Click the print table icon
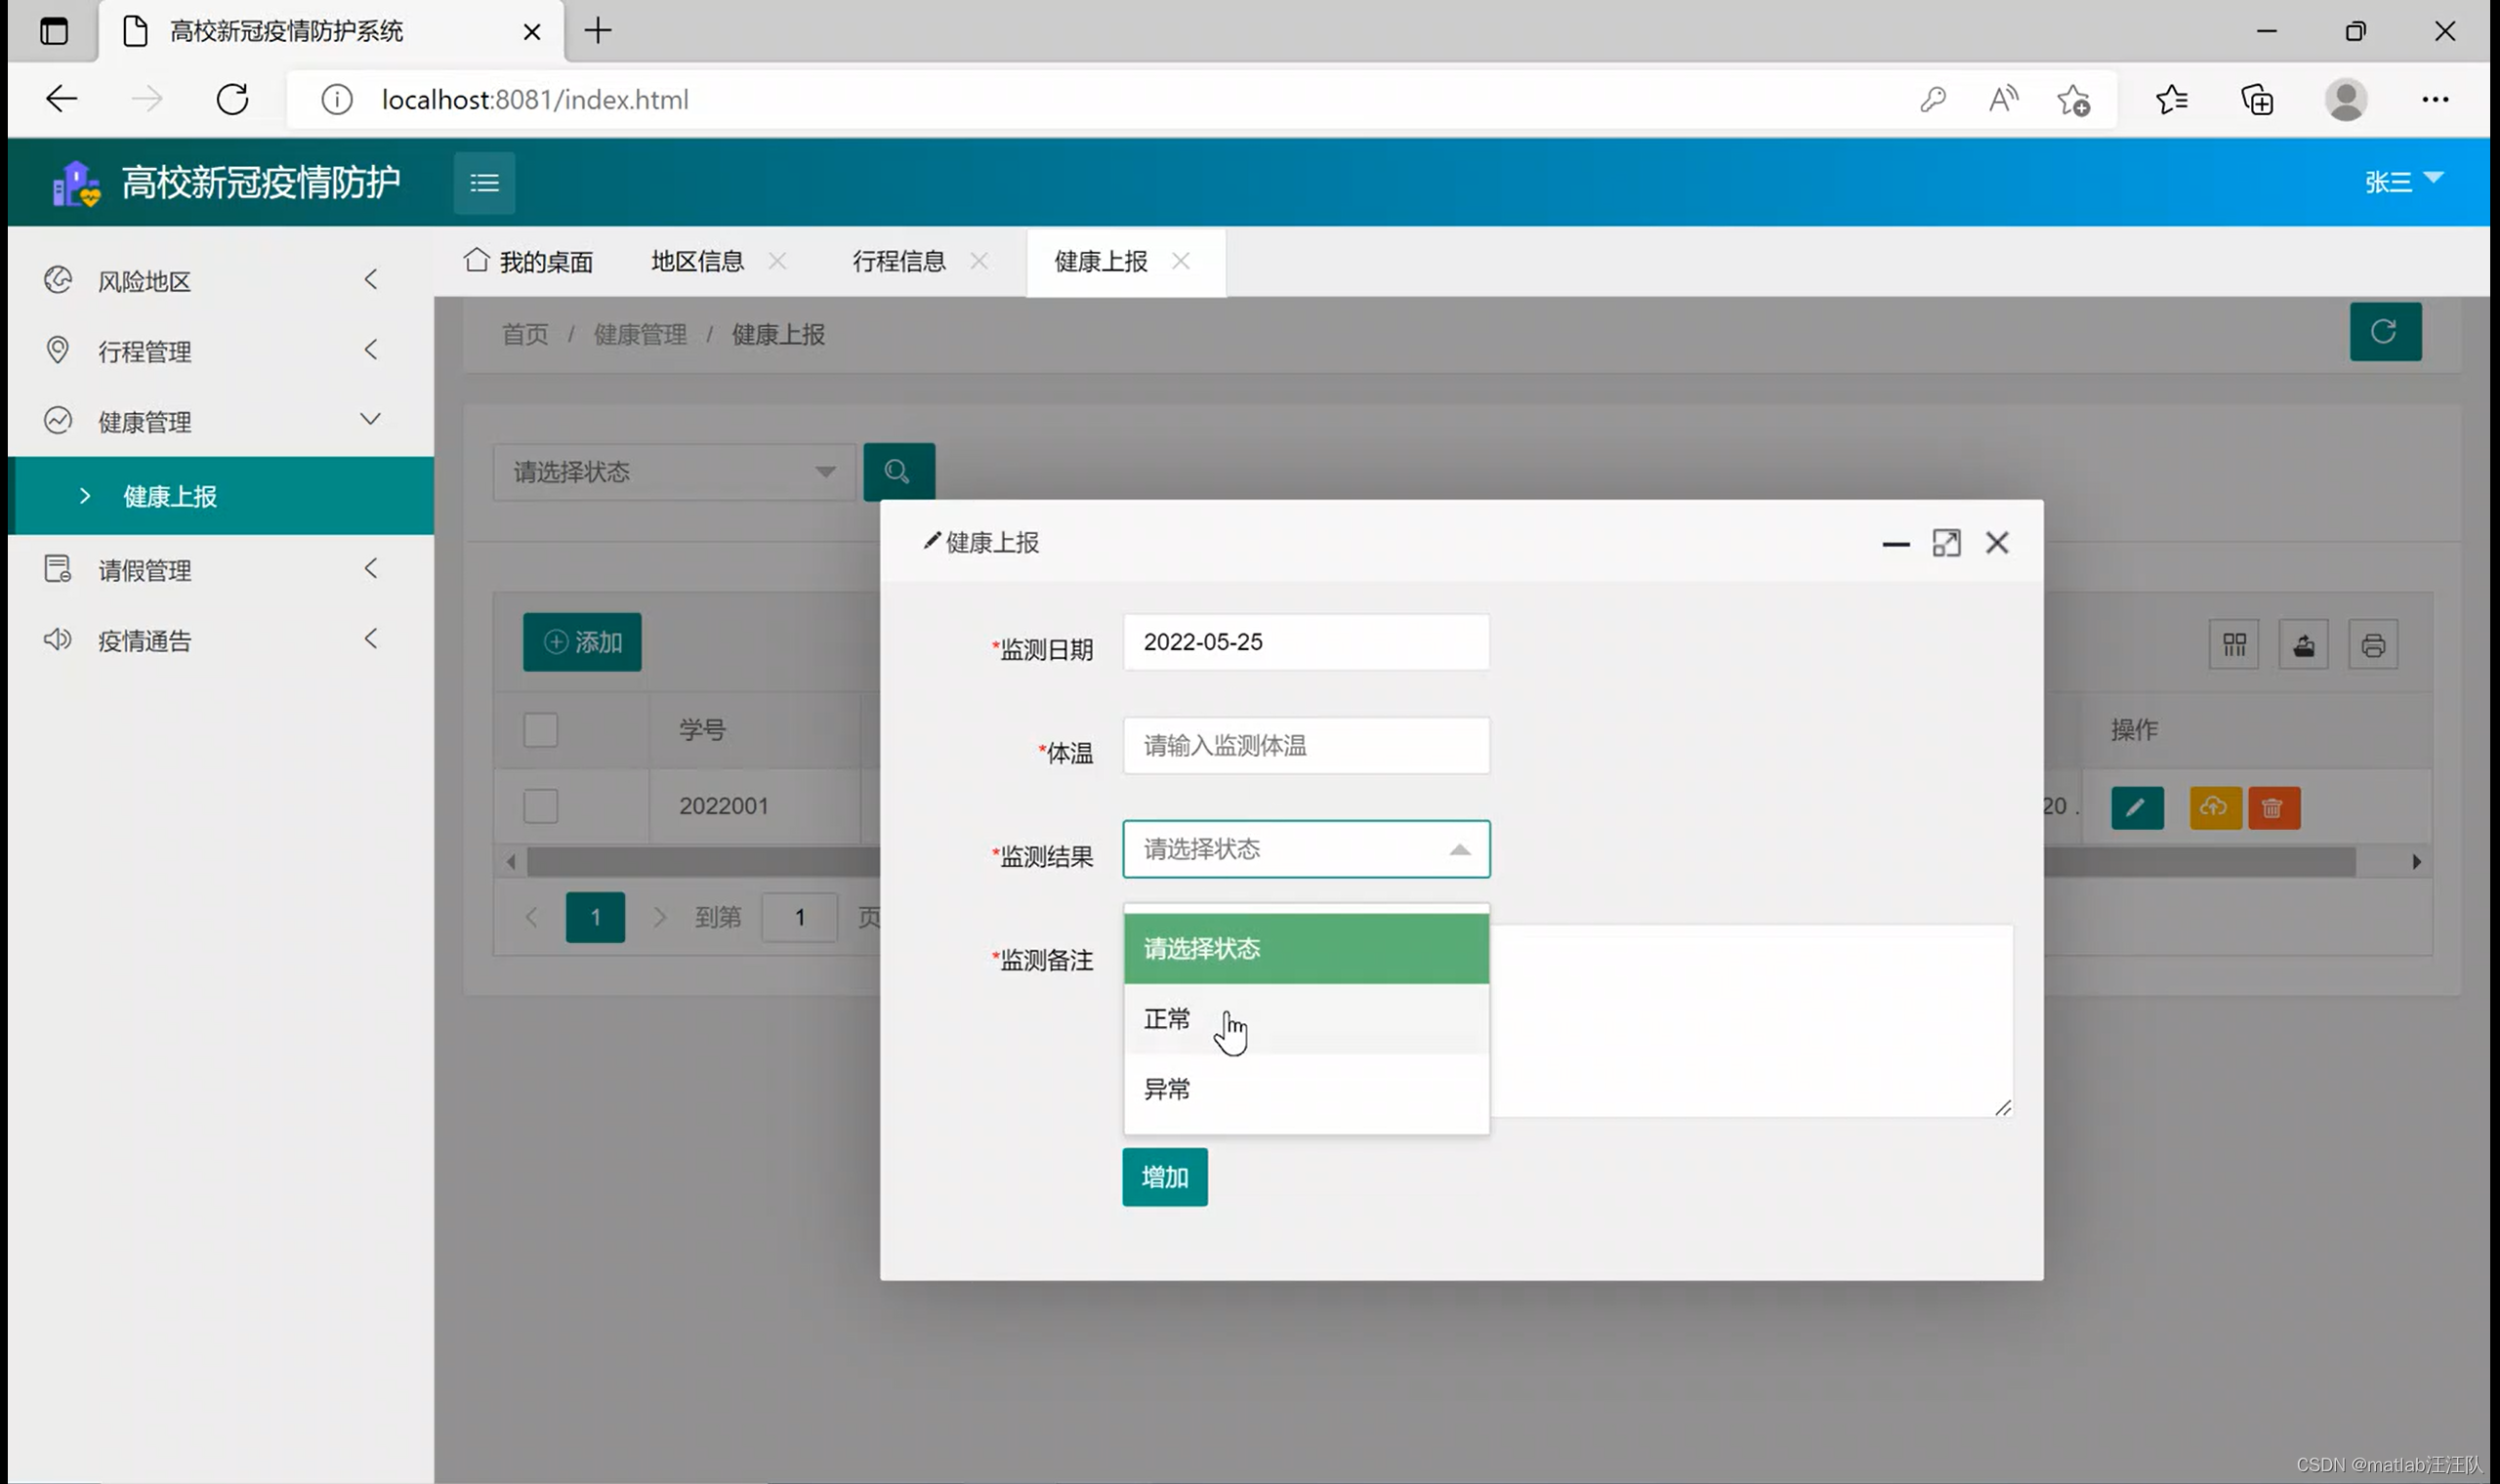 [2372, 645]
